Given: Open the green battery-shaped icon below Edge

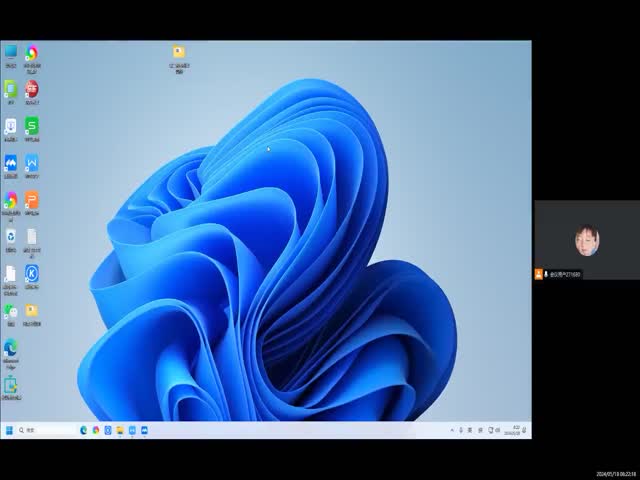Looking at the screenshot, I should [11, 384].
